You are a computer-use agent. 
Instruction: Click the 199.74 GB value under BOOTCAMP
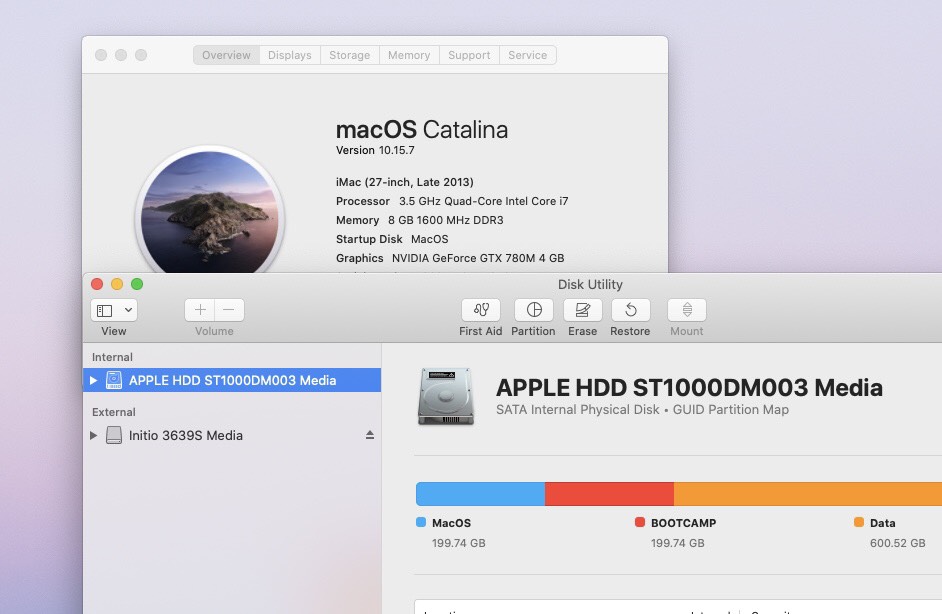pos(678,543)
